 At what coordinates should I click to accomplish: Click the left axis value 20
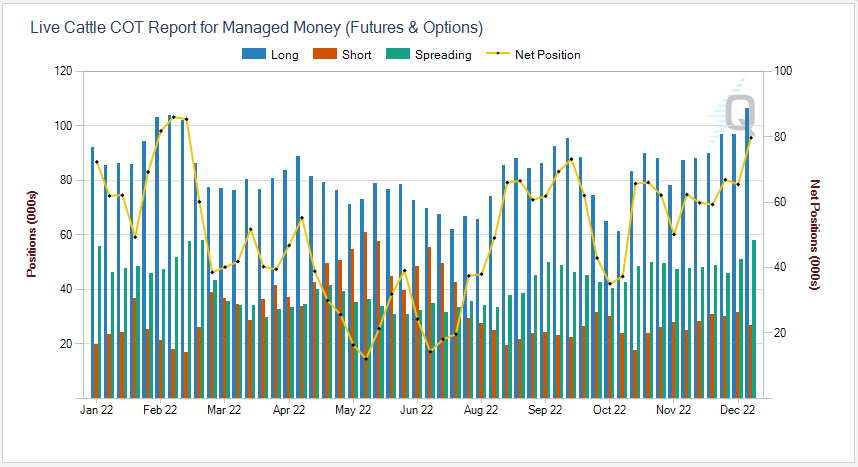tap(66, 344)
